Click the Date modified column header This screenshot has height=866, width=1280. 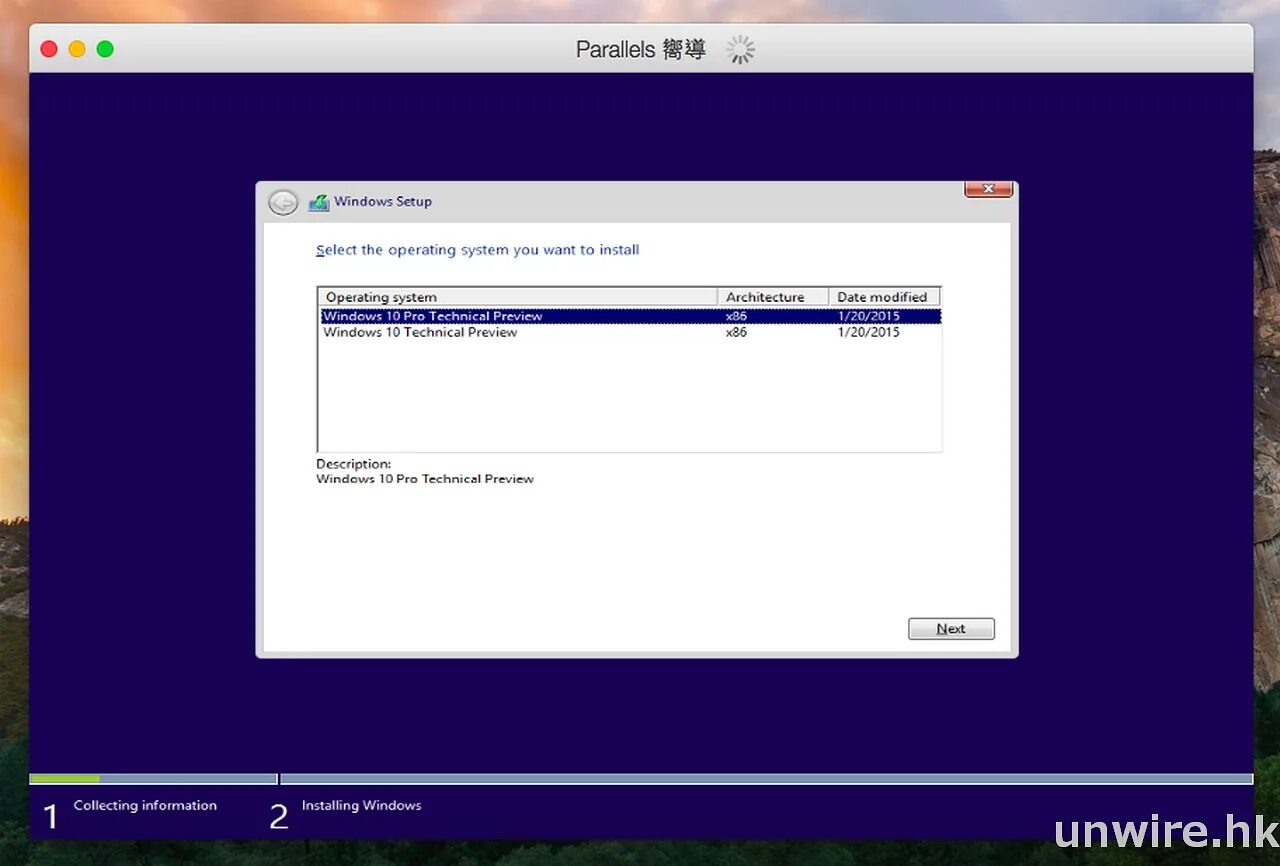click(884, 297)
